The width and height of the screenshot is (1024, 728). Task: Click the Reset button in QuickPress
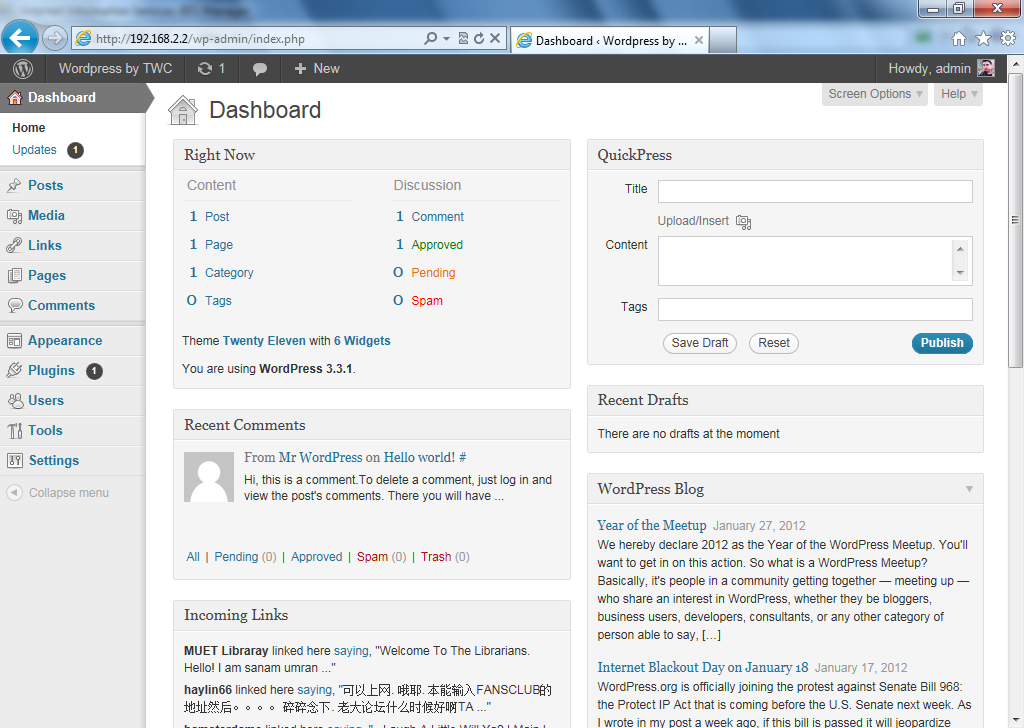[x=773, y=343]
